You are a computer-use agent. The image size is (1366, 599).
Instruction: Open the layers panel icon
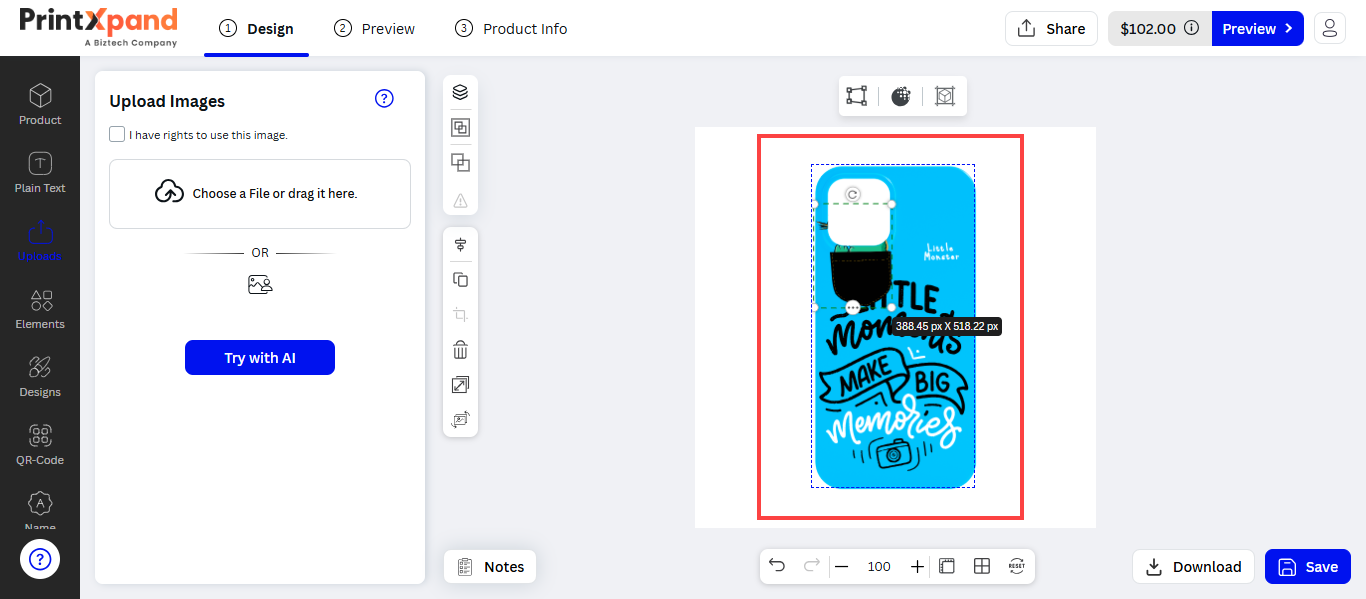coord(460,92)
